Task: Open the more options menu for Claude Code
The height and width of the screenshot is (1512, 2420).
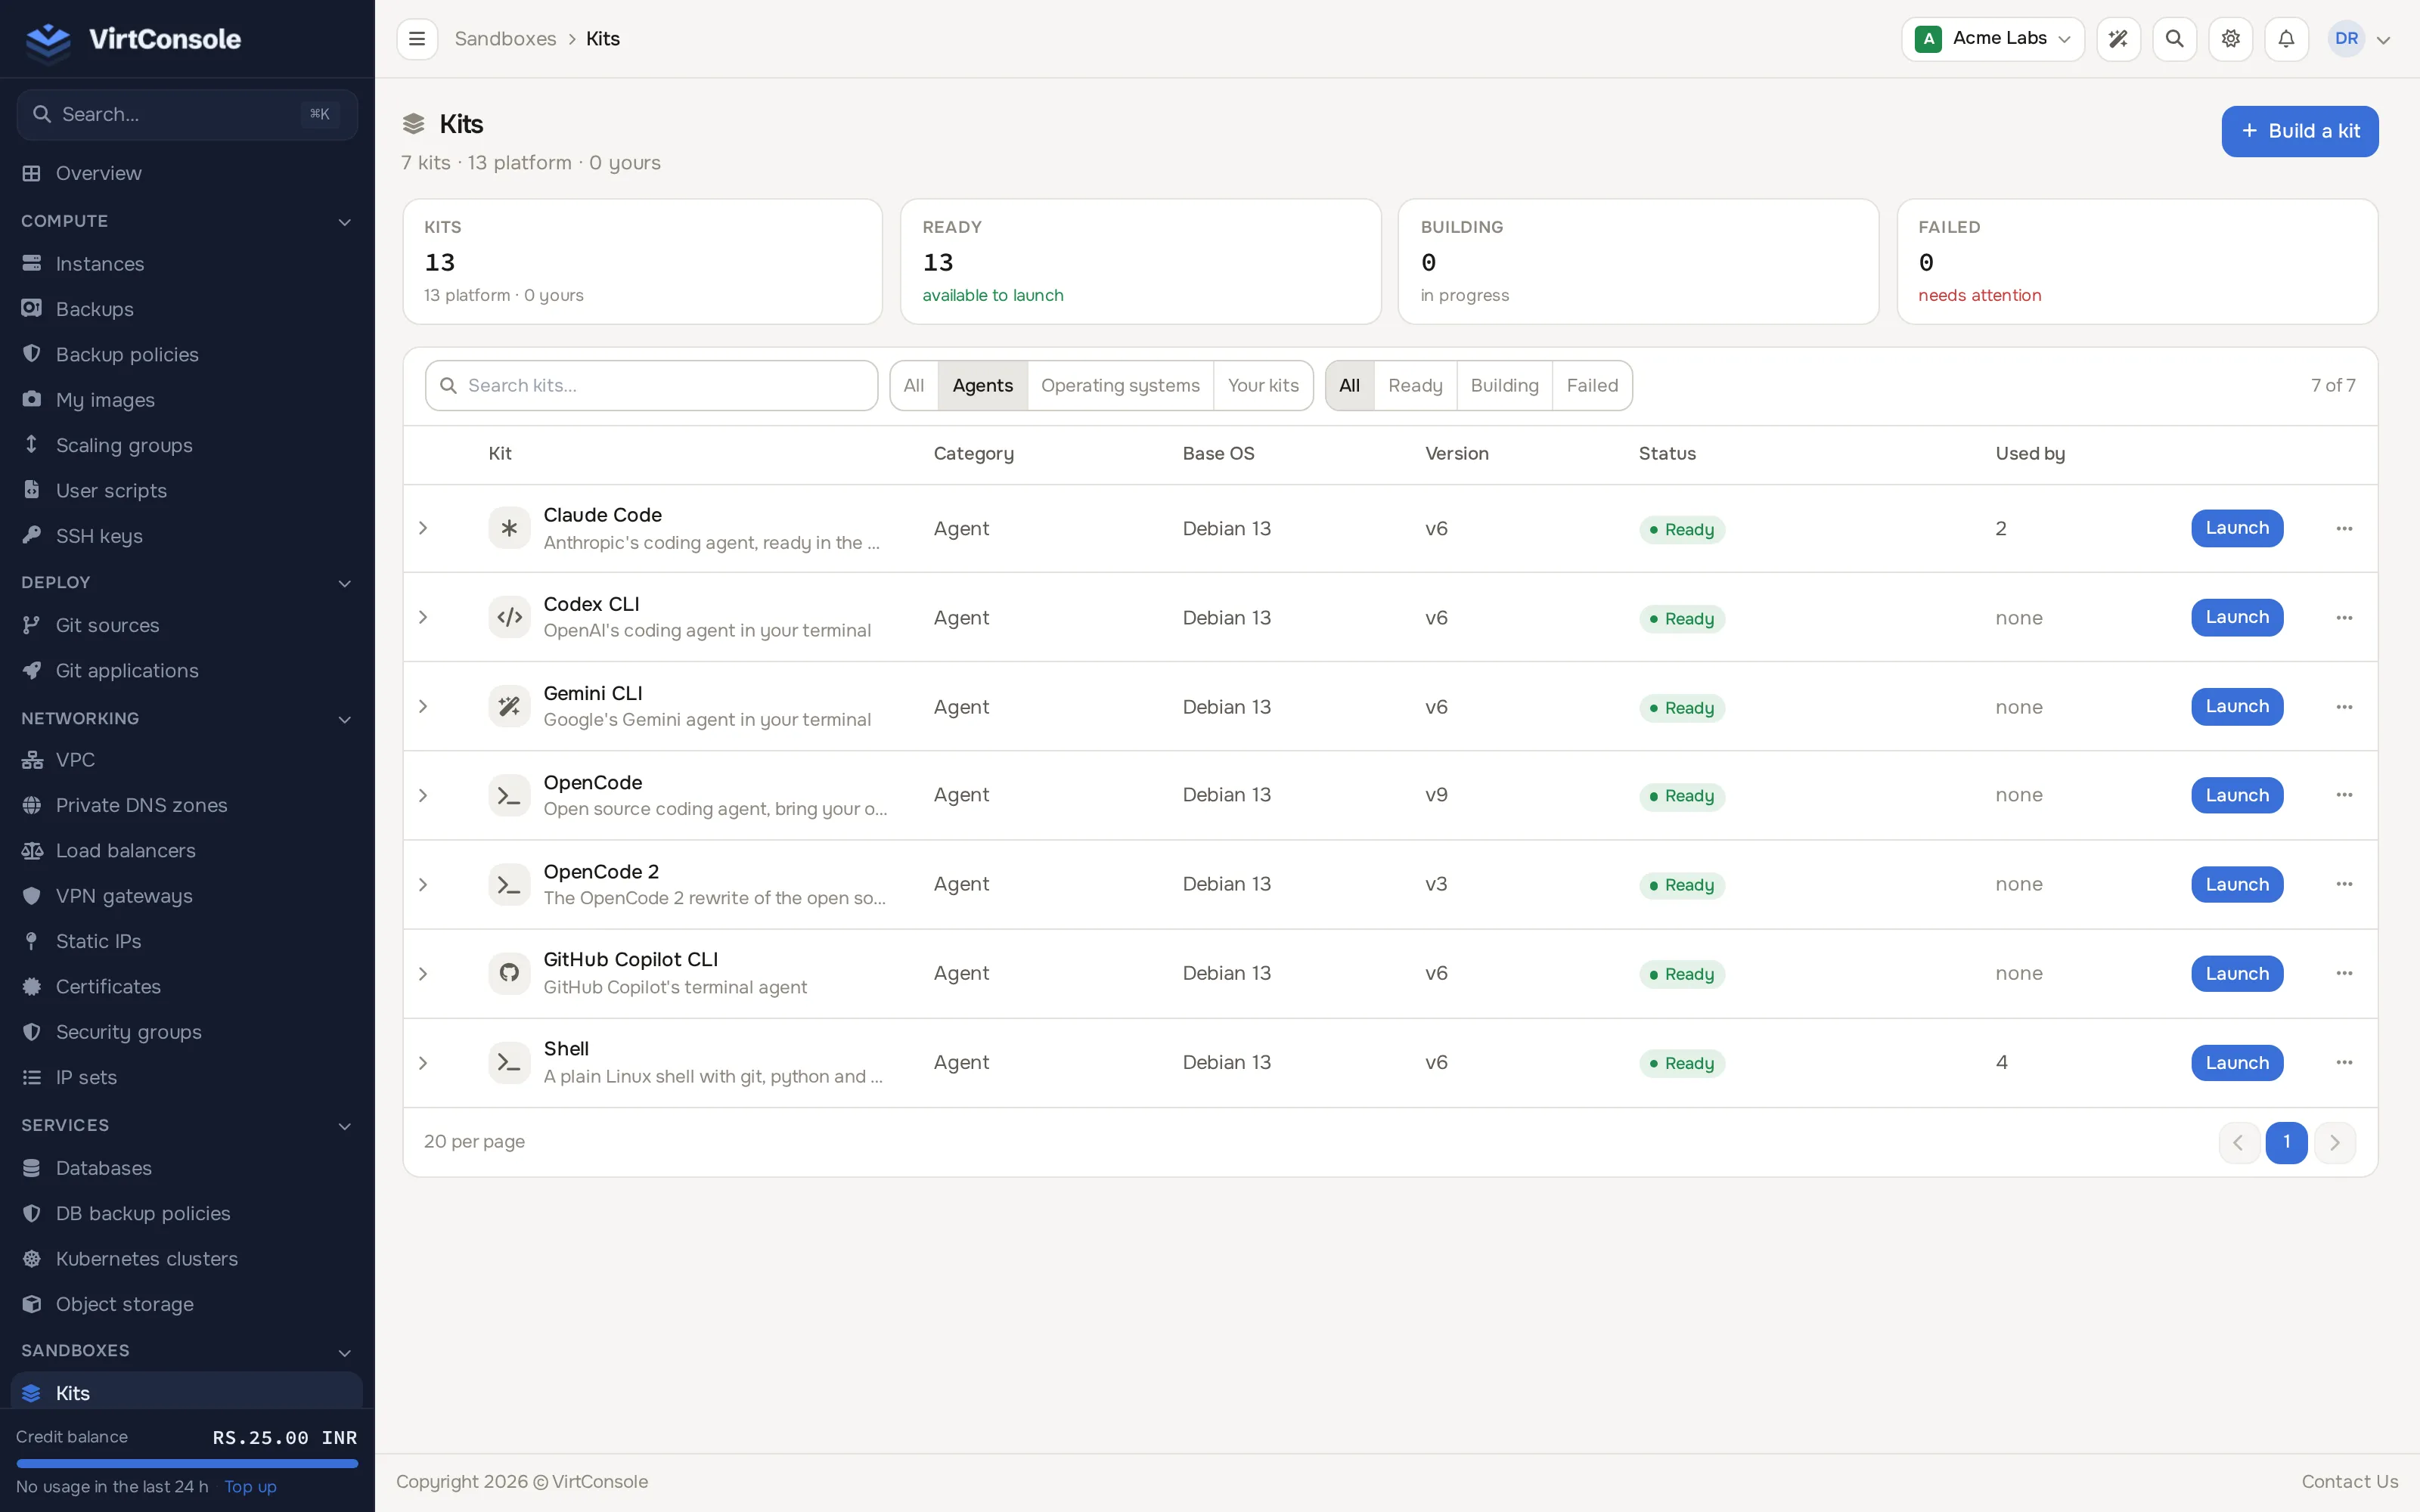Action: click(x=2344, y=528)
